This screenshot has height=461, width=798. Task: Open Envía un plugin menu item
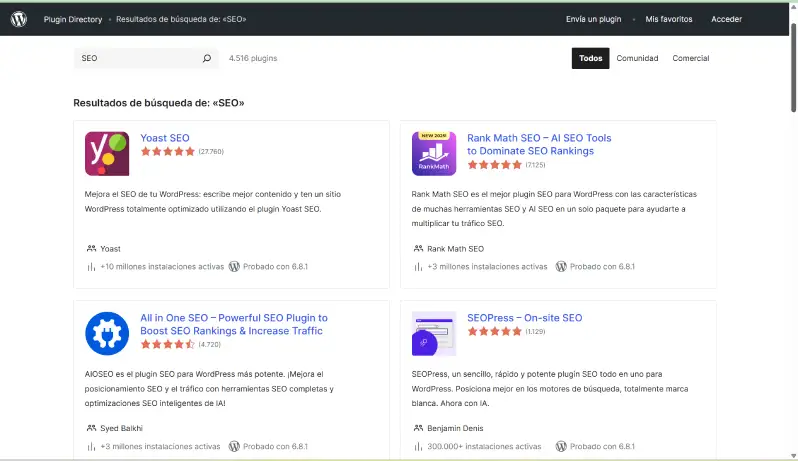[x=593, y=19]
